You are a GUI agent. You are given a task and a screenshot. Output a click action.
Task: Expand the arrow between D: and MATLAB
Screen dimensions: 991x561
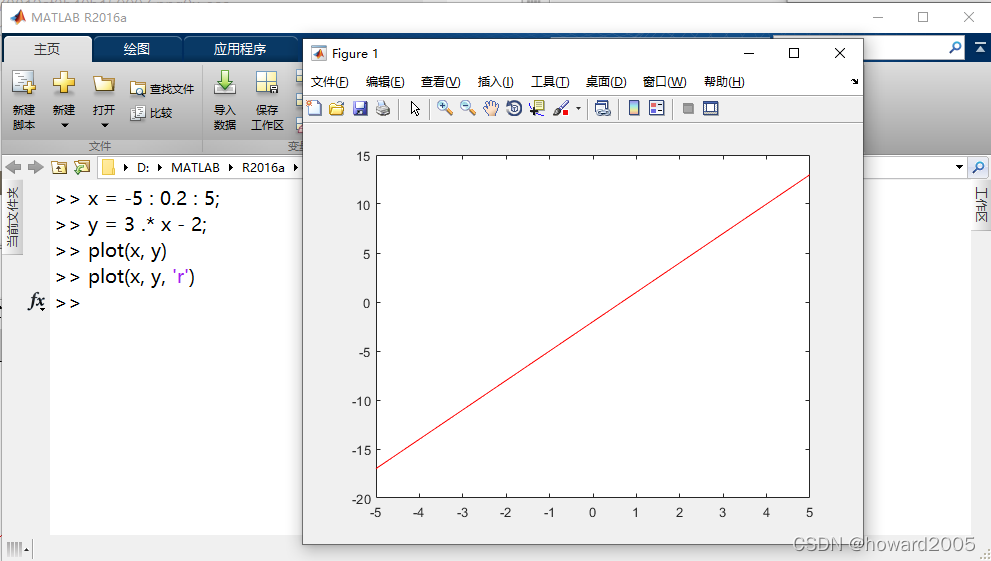coord(160,167)
